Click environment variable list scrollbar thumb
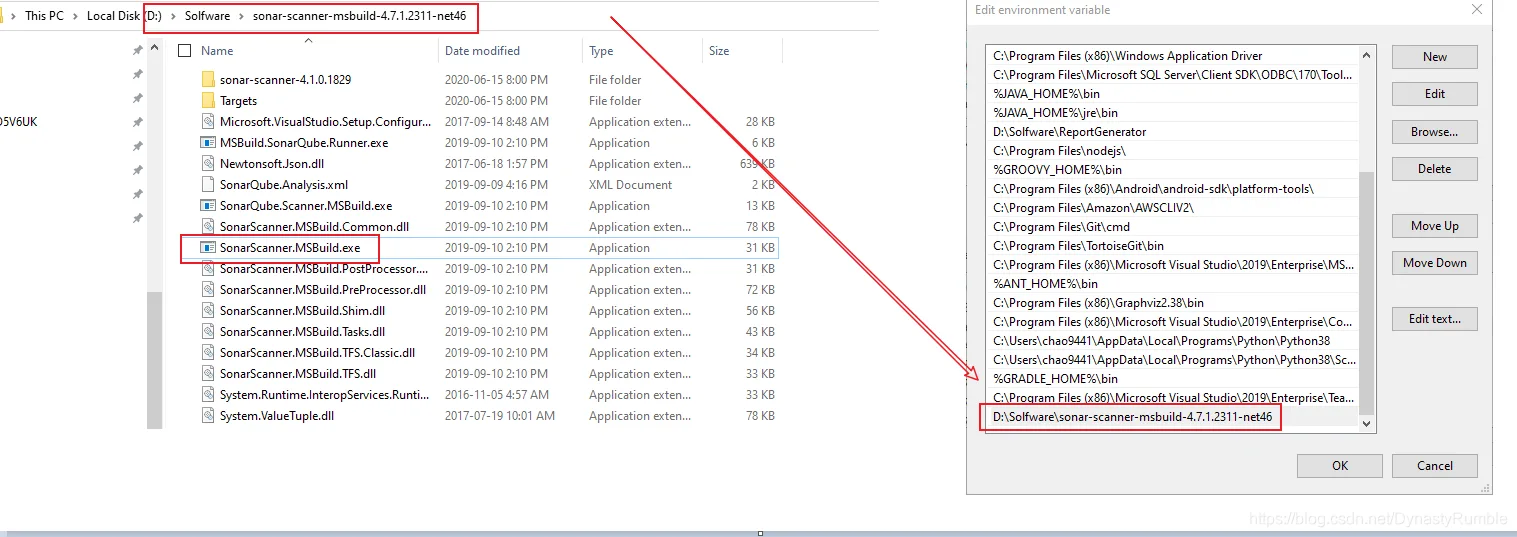Image resolution: width=1517 pixels, height=537 pixels. (x=1367, y=291)
